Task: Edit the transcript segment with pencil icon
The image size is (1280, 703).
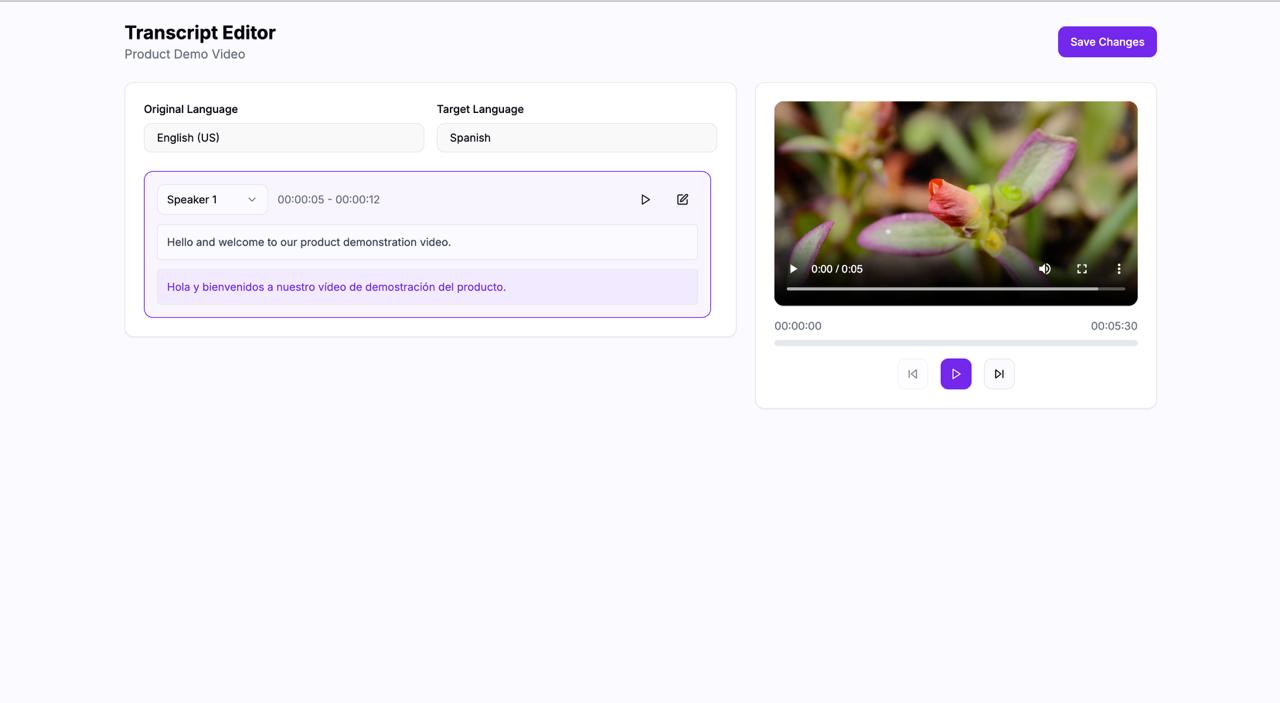Action: point(682,200)
